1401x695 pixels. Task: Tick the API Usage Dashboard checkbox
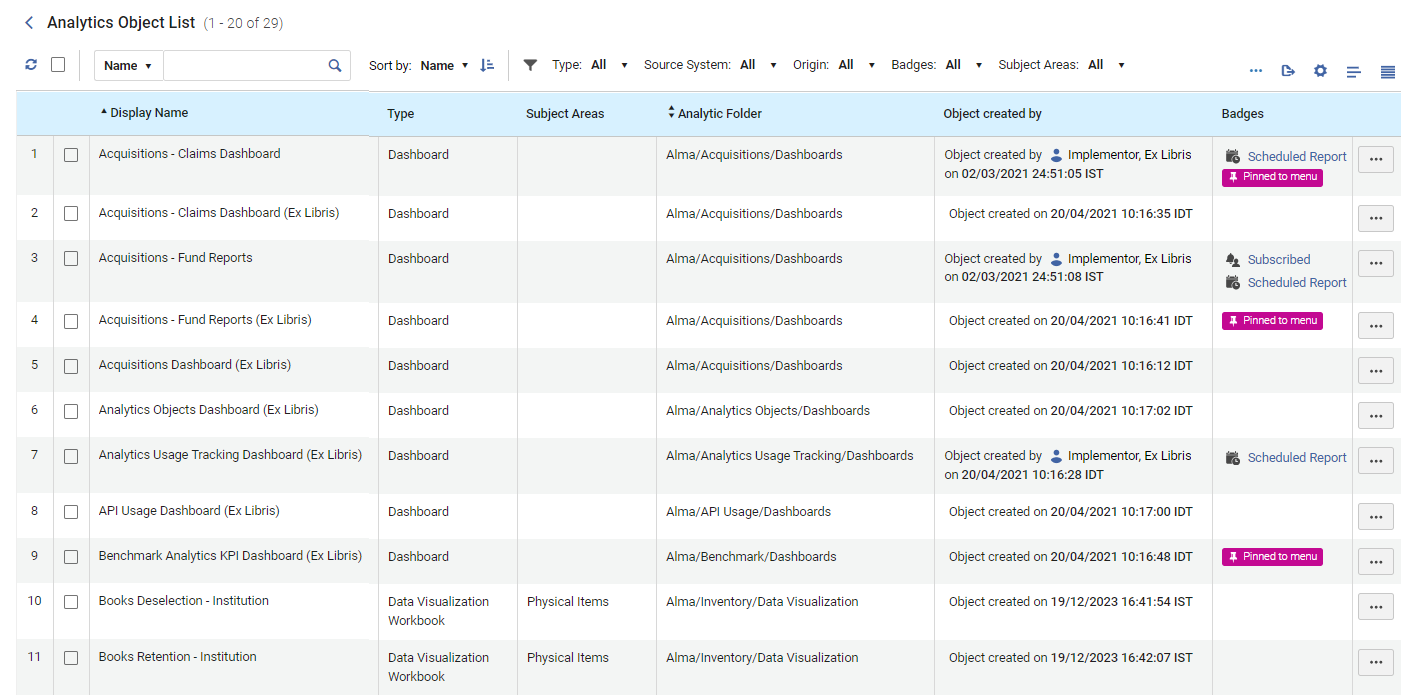coord(71,513)
